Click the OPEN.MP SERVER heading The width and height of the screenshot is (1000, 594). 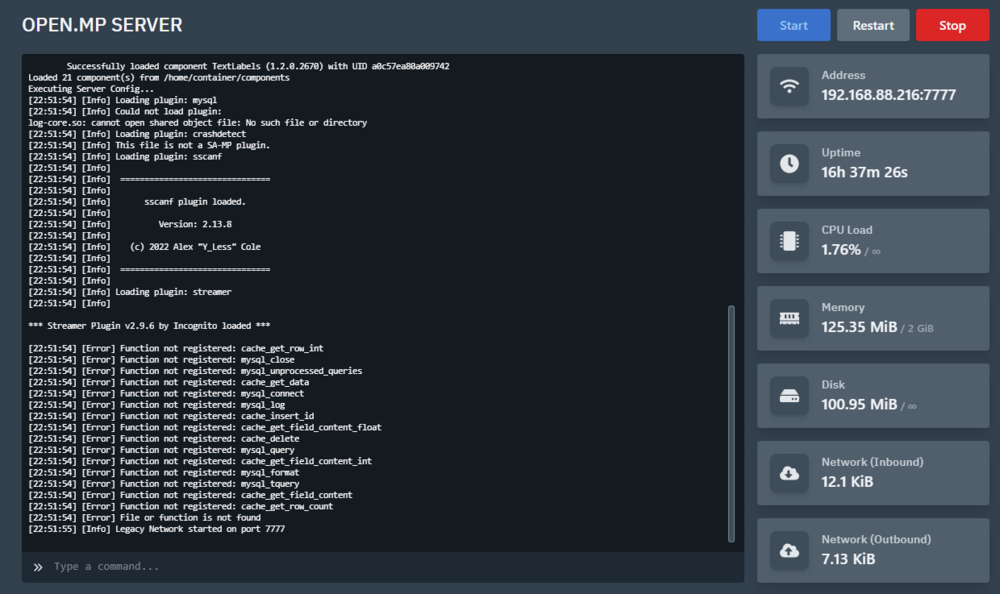pyautogui.click(x=102, y=25)
